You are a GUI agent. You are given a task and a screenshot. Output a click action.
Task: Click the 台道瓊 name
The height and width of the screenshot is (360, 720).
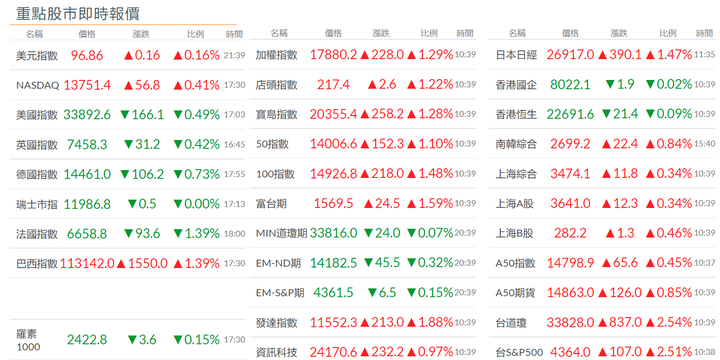(x=511, y=323)
